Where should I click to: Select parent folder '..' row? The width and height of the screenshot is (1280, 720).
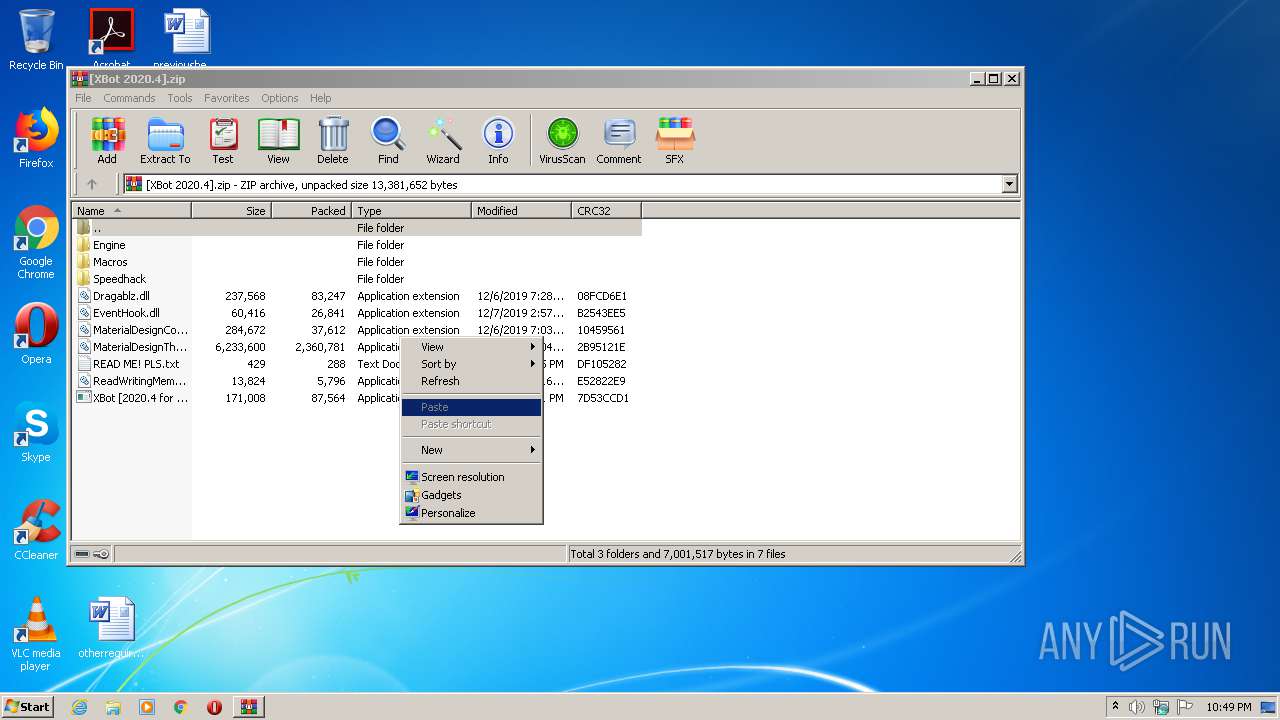357,228
